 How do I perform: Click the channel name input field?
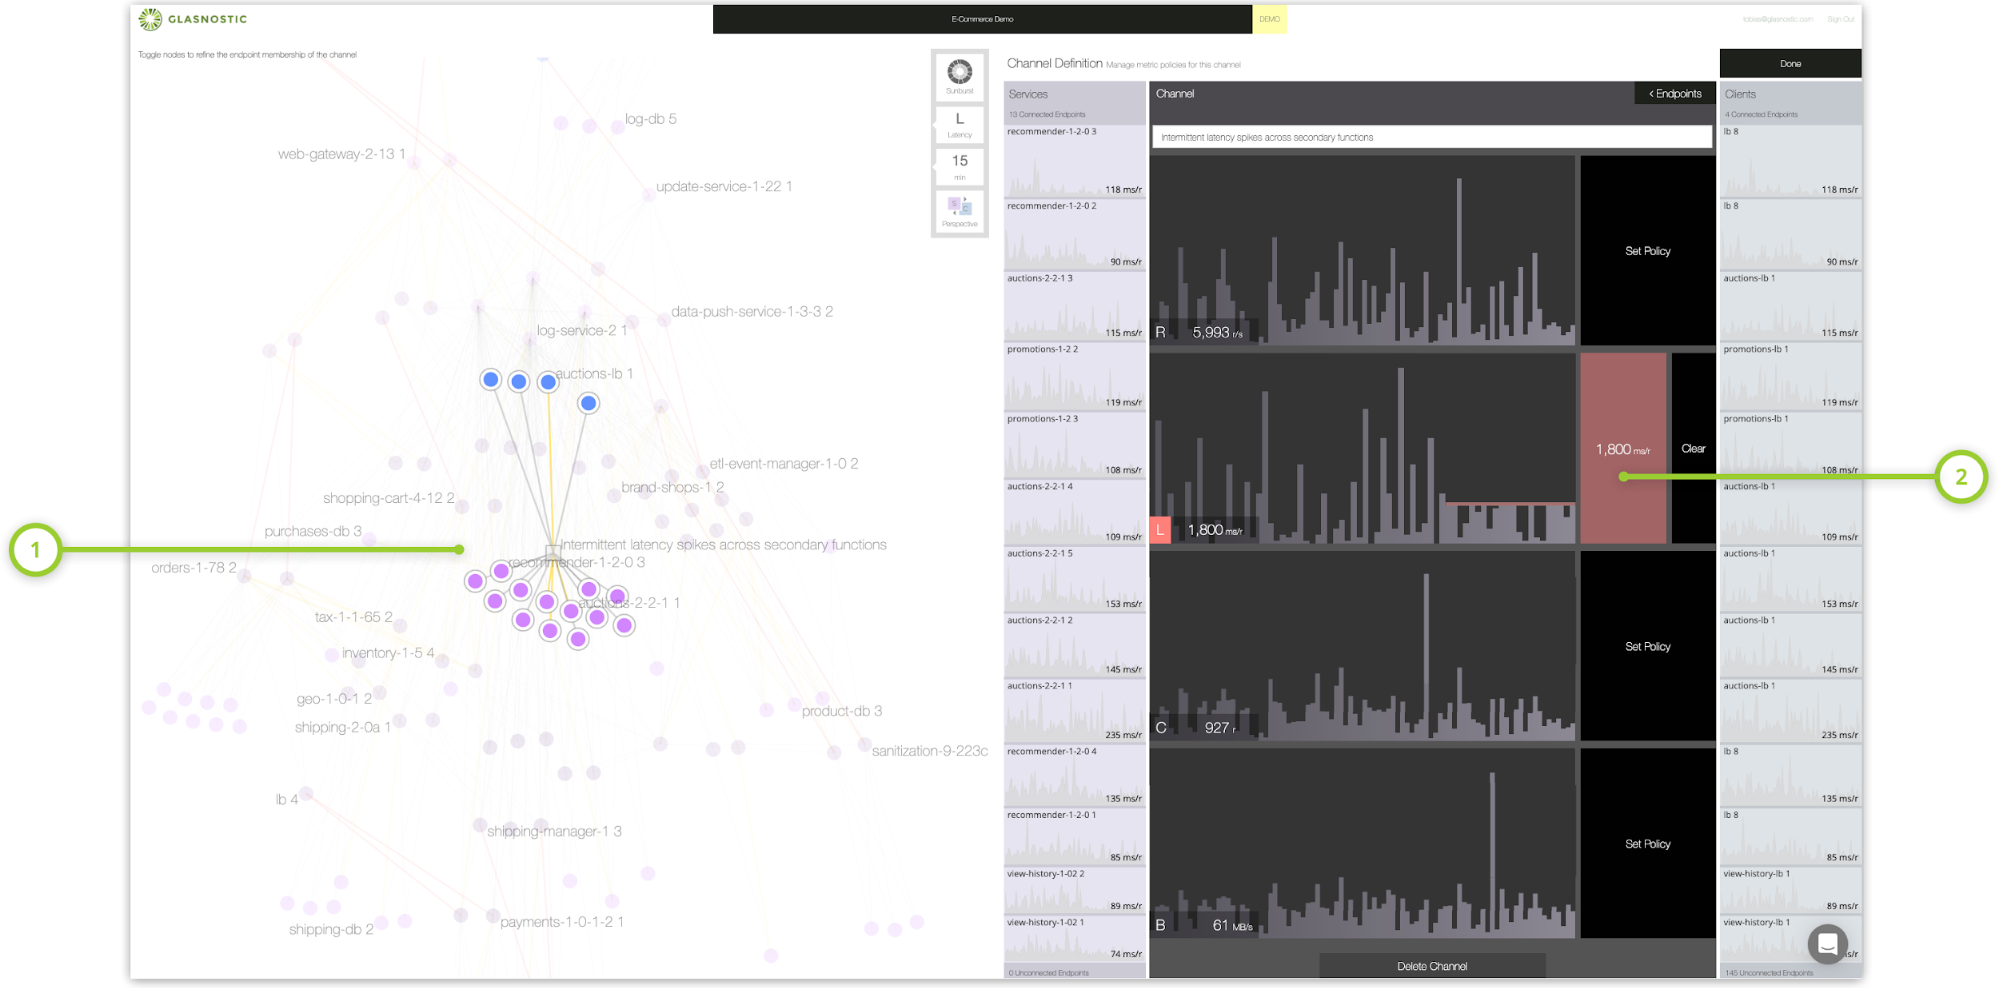coord(1431,137)
